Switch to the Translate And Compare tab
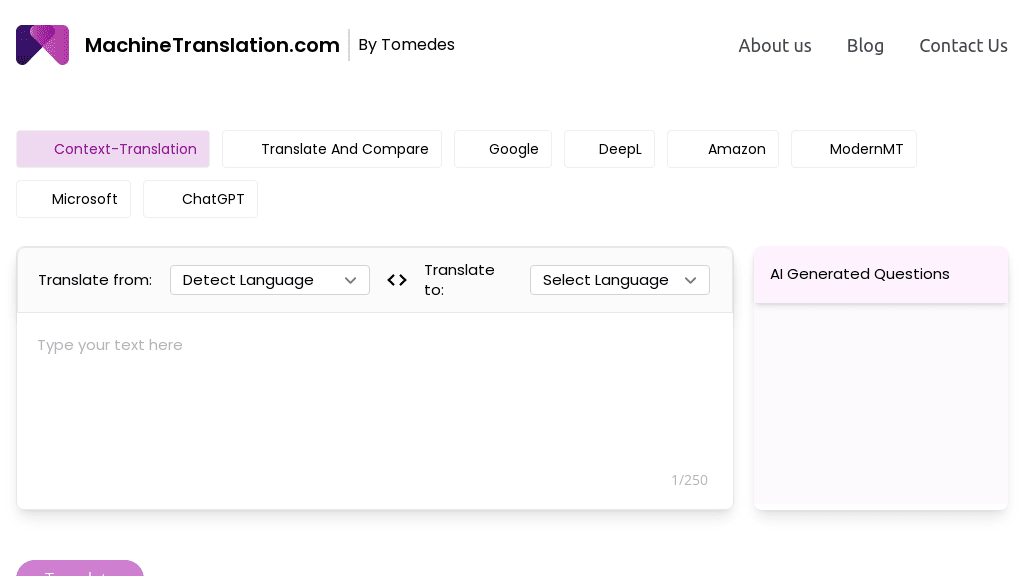 345,149
